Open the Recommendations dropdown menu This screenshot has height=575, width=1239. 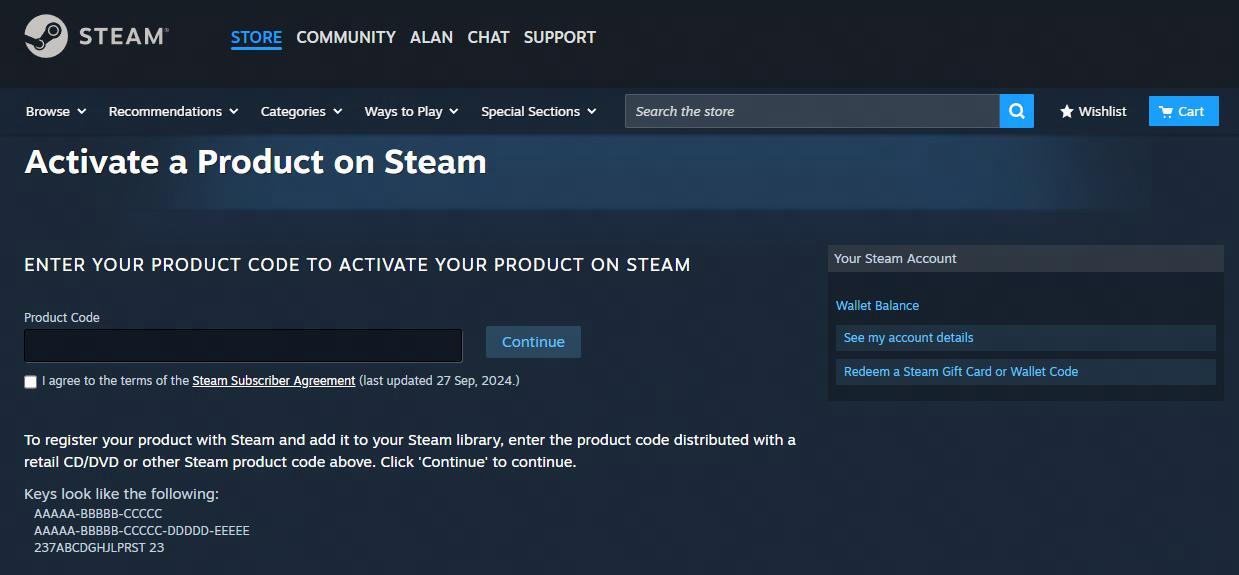pyautogui.click(x=173, y=111)
